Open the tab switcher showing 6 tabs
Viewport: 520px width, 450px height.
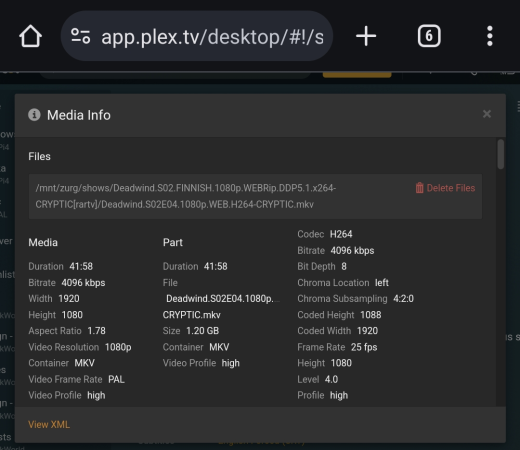tap(429, 36)
